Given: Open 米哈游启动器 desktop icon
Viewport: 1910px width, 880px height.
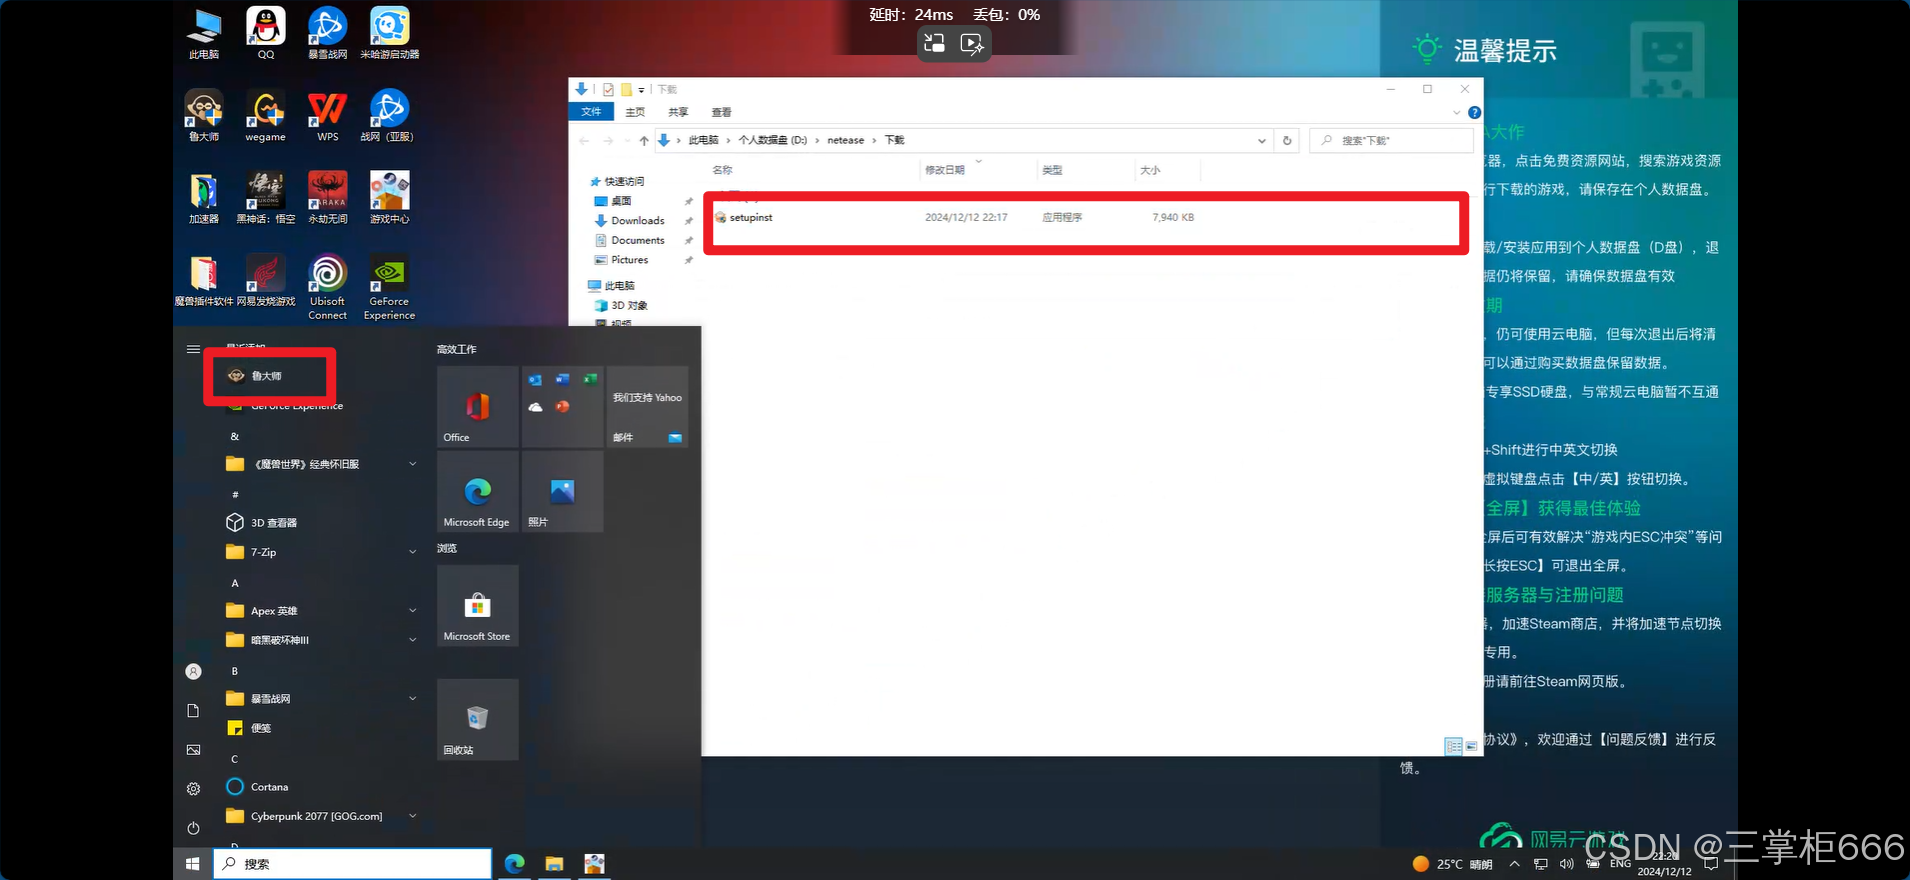Looking at the screenshot, I should click(x=390, y=33).
